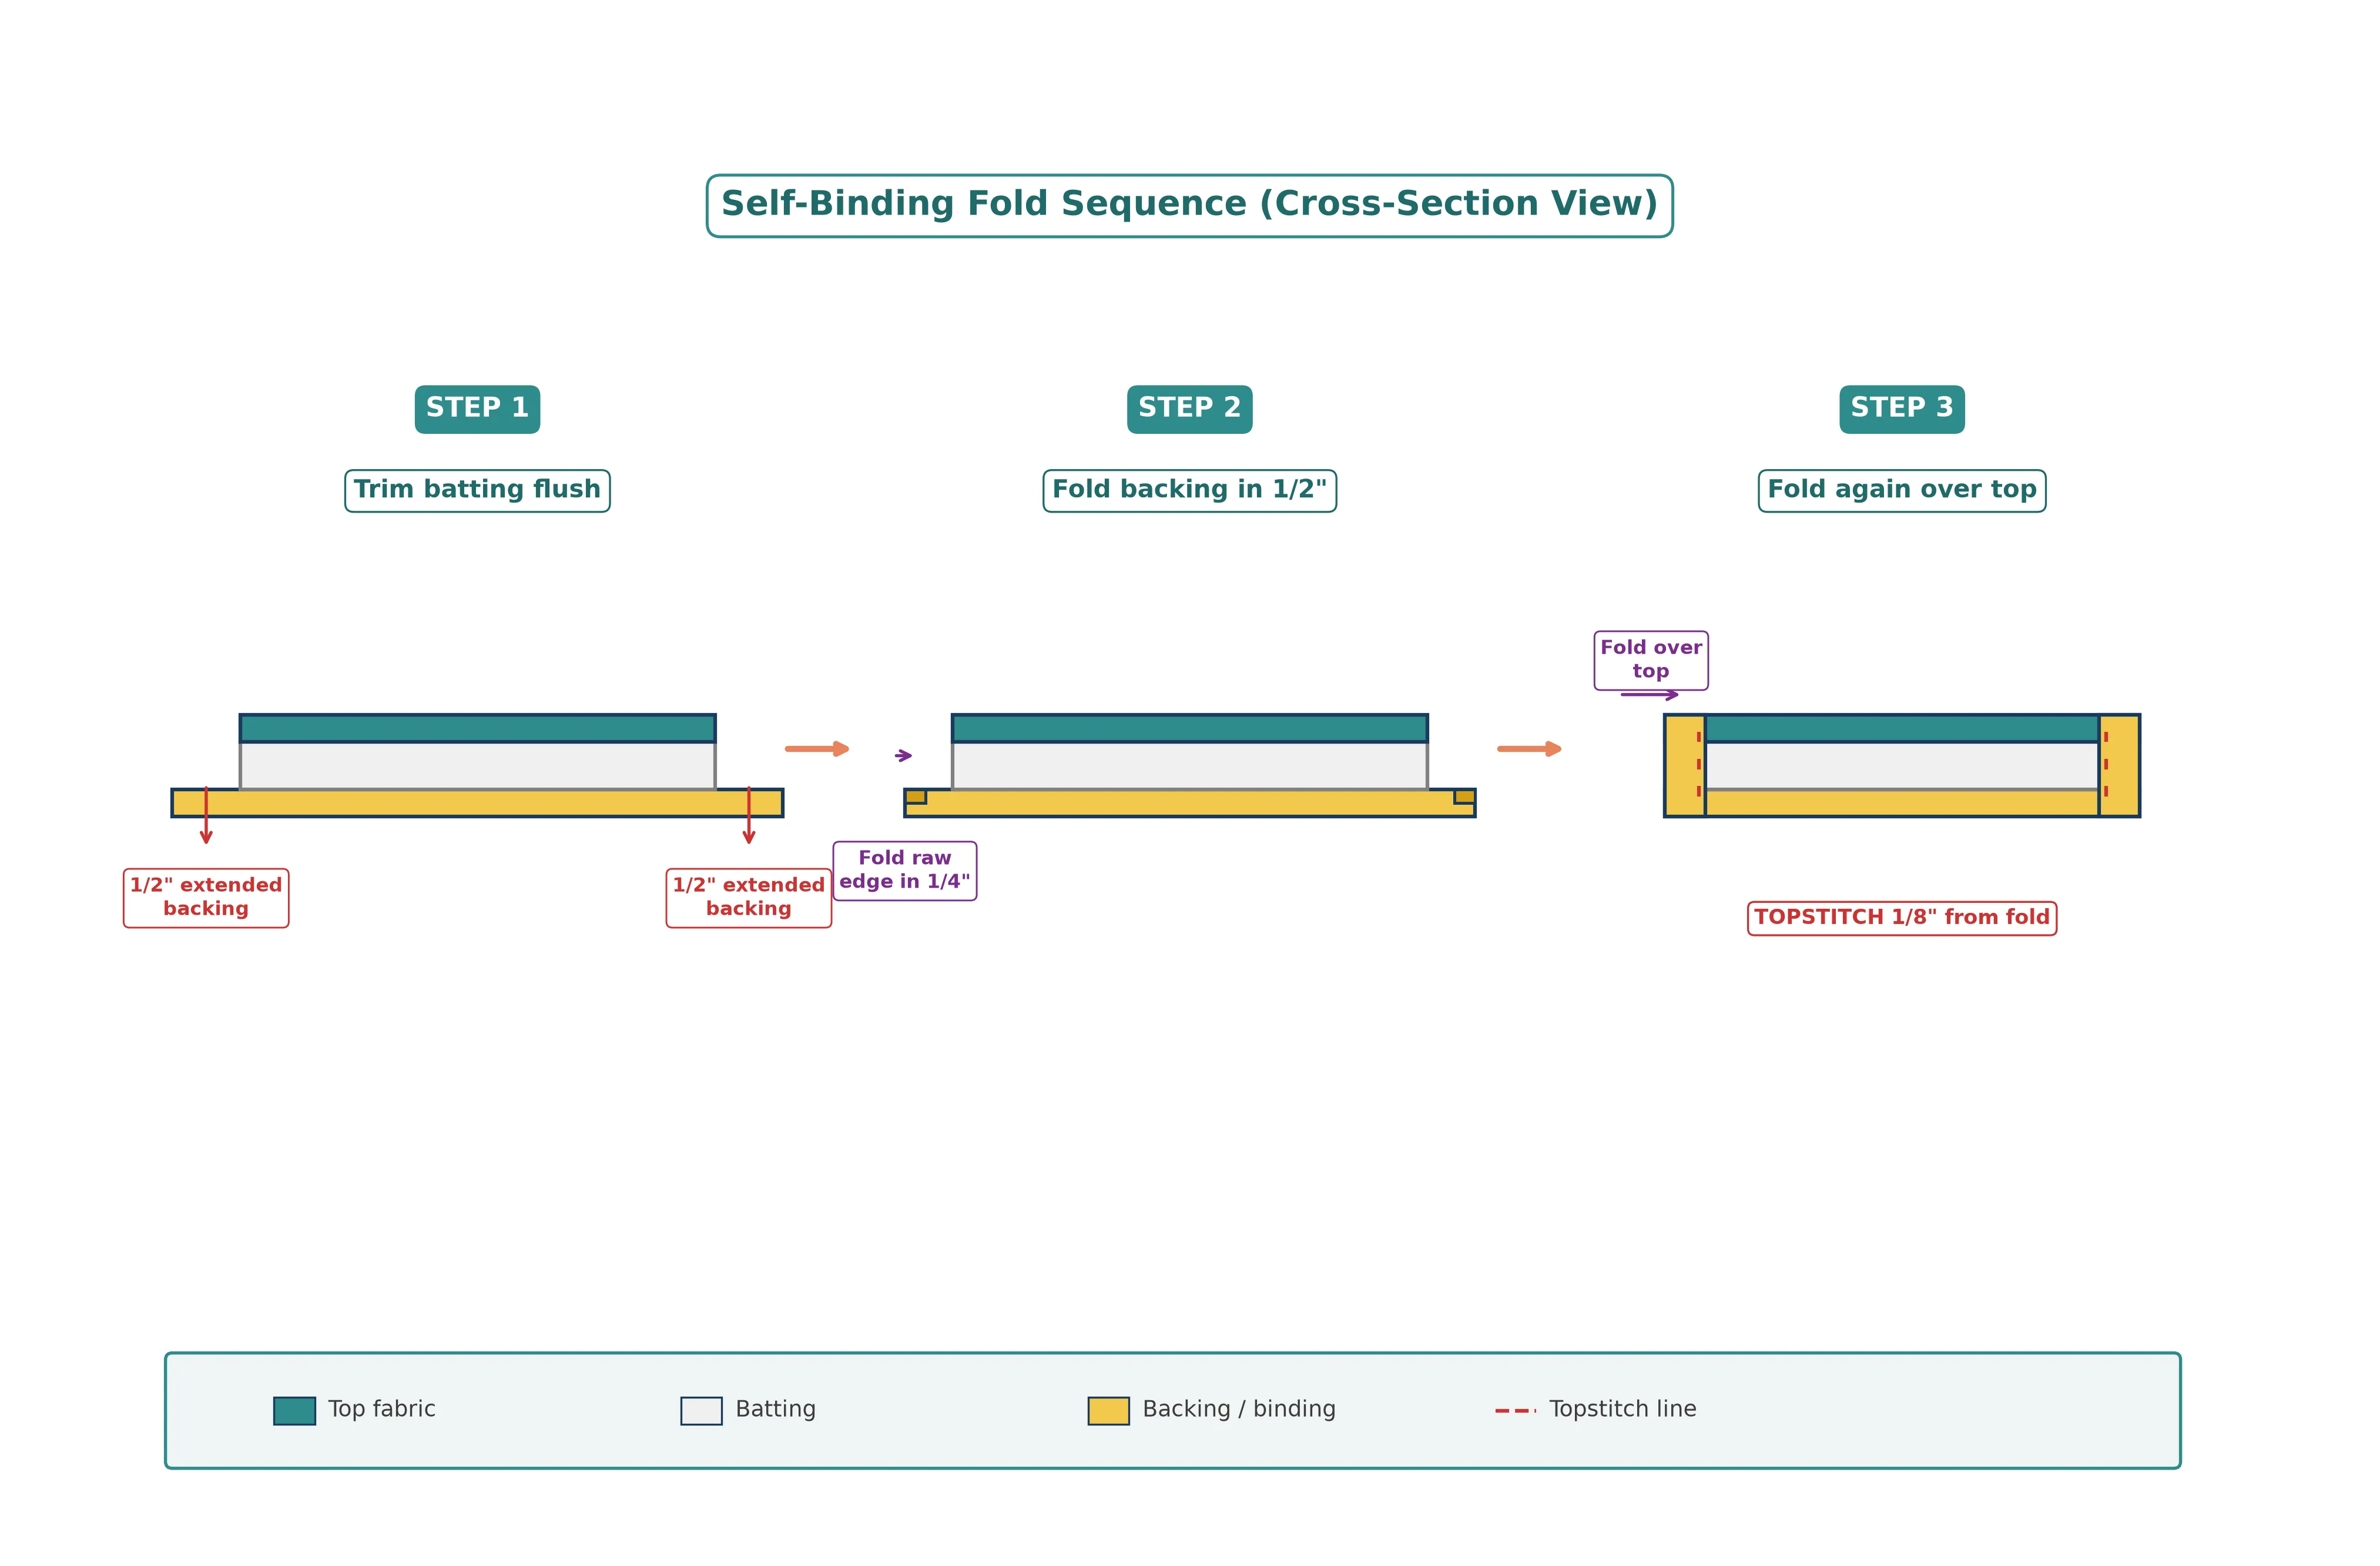Click the left folded raw edge in Step 2
2380x1566 pixels.
(x=915, y=796)
